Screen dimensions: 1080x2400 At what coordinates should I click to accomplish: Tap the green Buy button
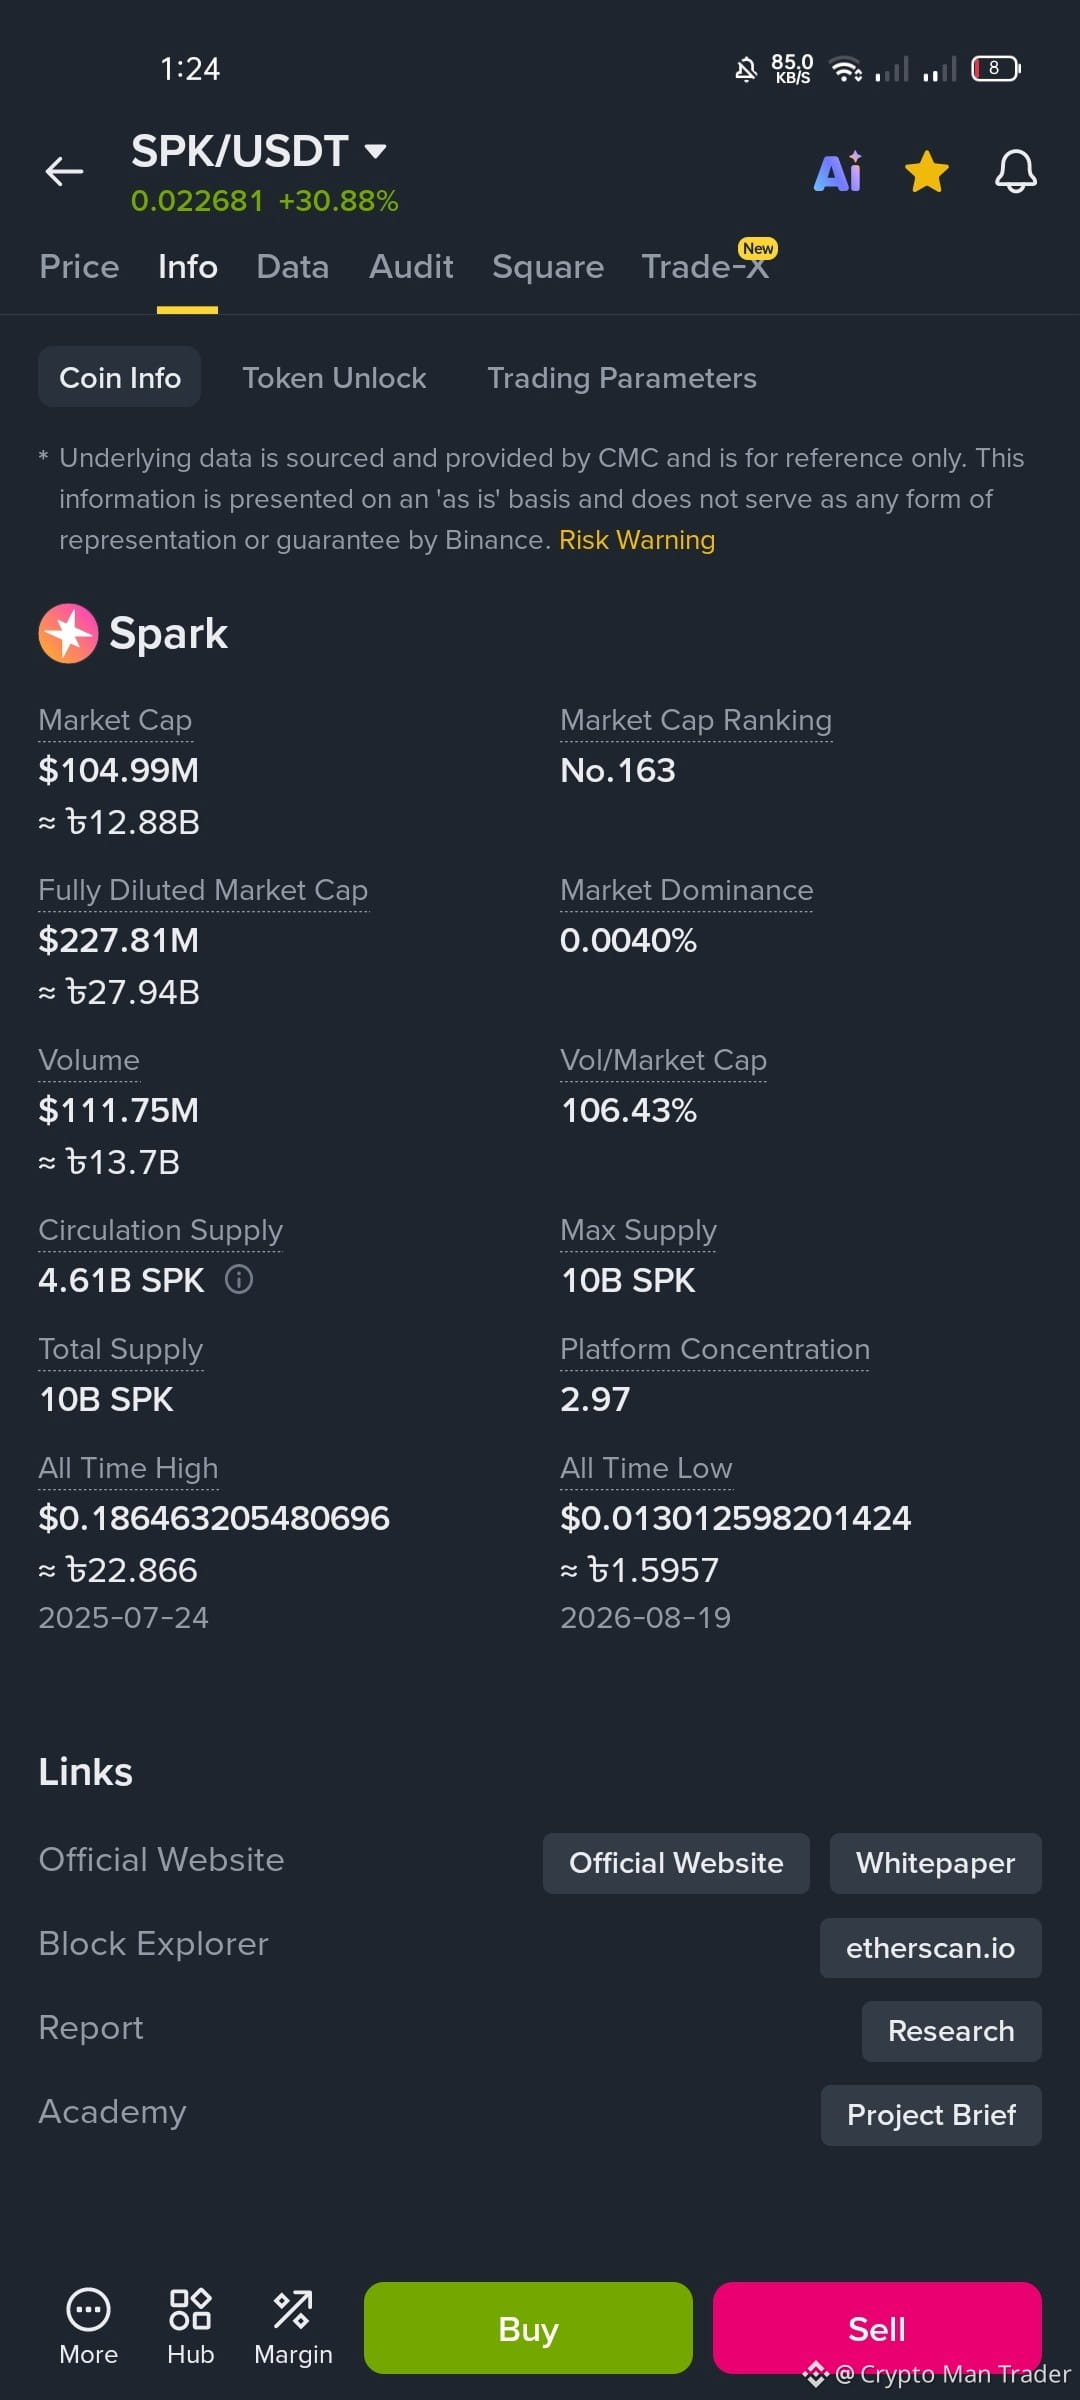[528, 2328]
